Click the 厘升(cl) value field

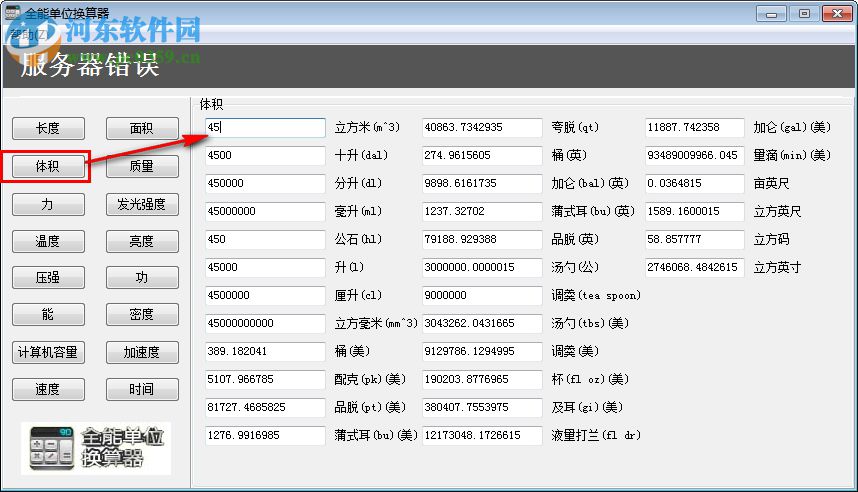pos(265,295)
